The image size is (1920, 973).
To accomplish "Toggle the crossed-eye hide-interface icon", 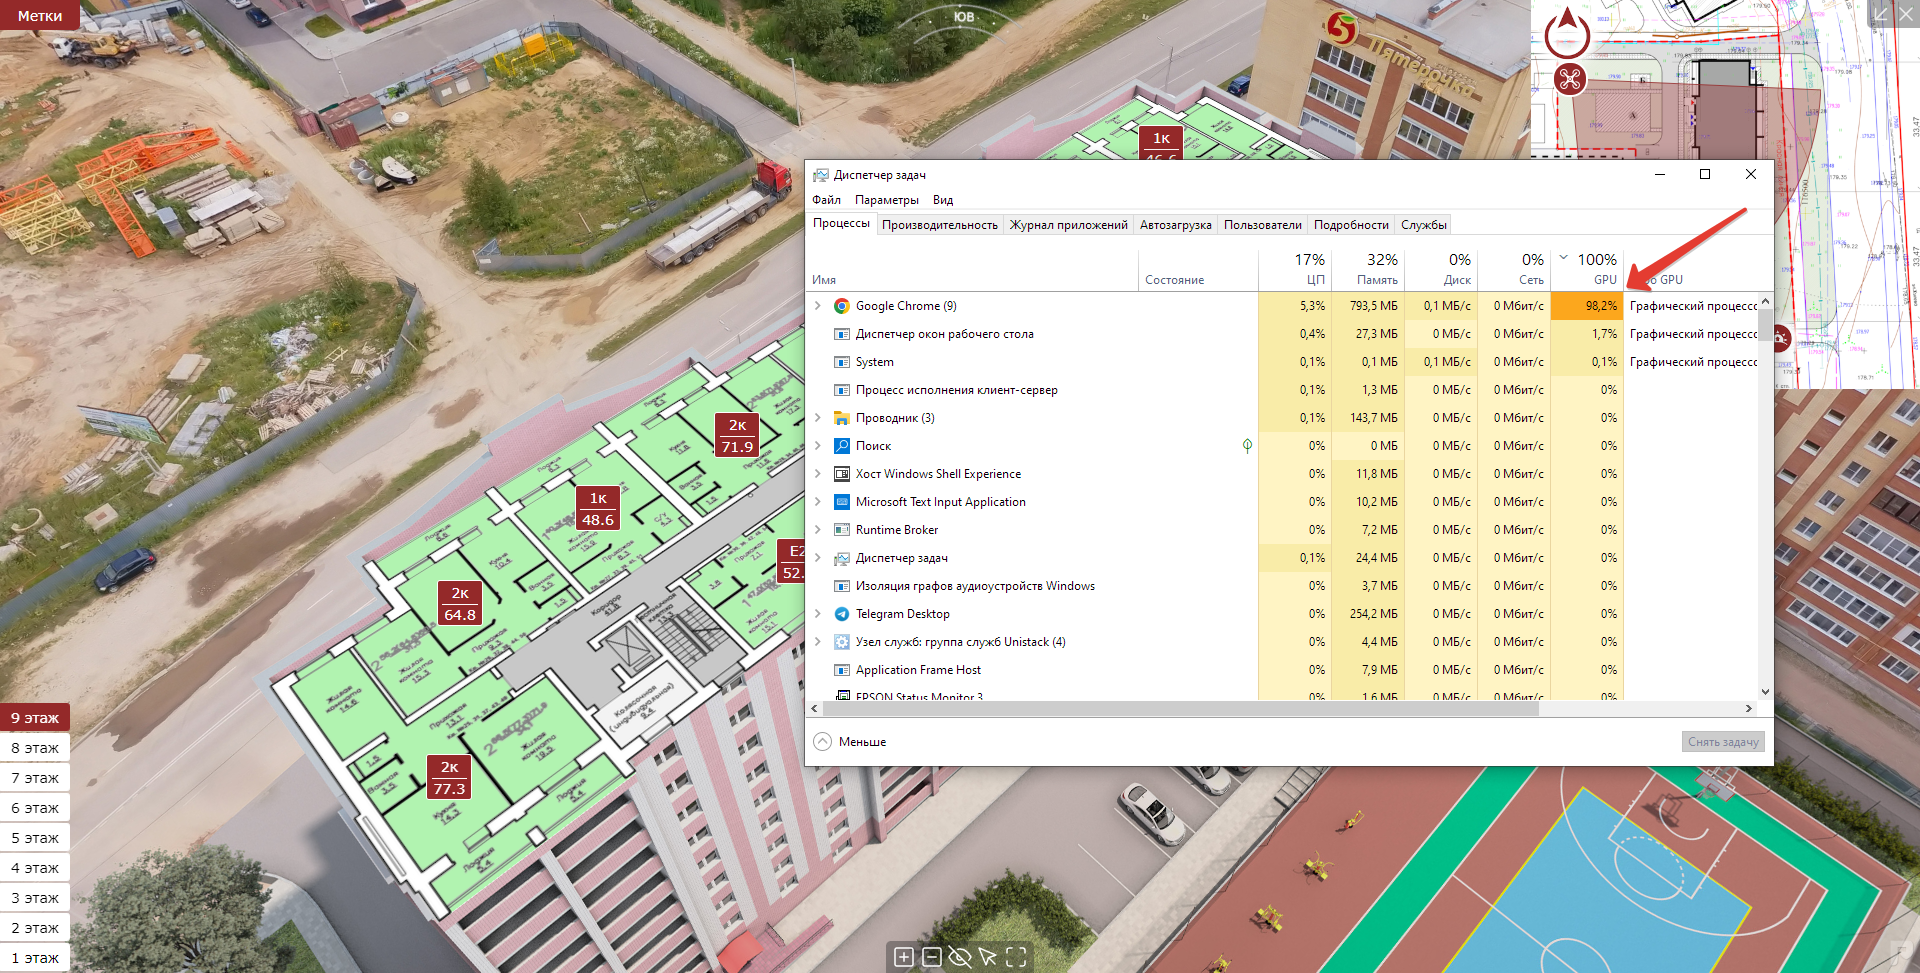I will click(960, 957).
